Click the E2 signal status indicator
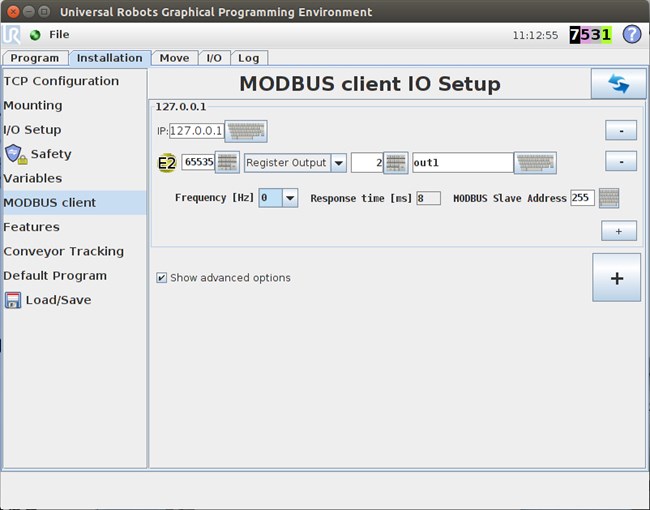 pos(167,163)
